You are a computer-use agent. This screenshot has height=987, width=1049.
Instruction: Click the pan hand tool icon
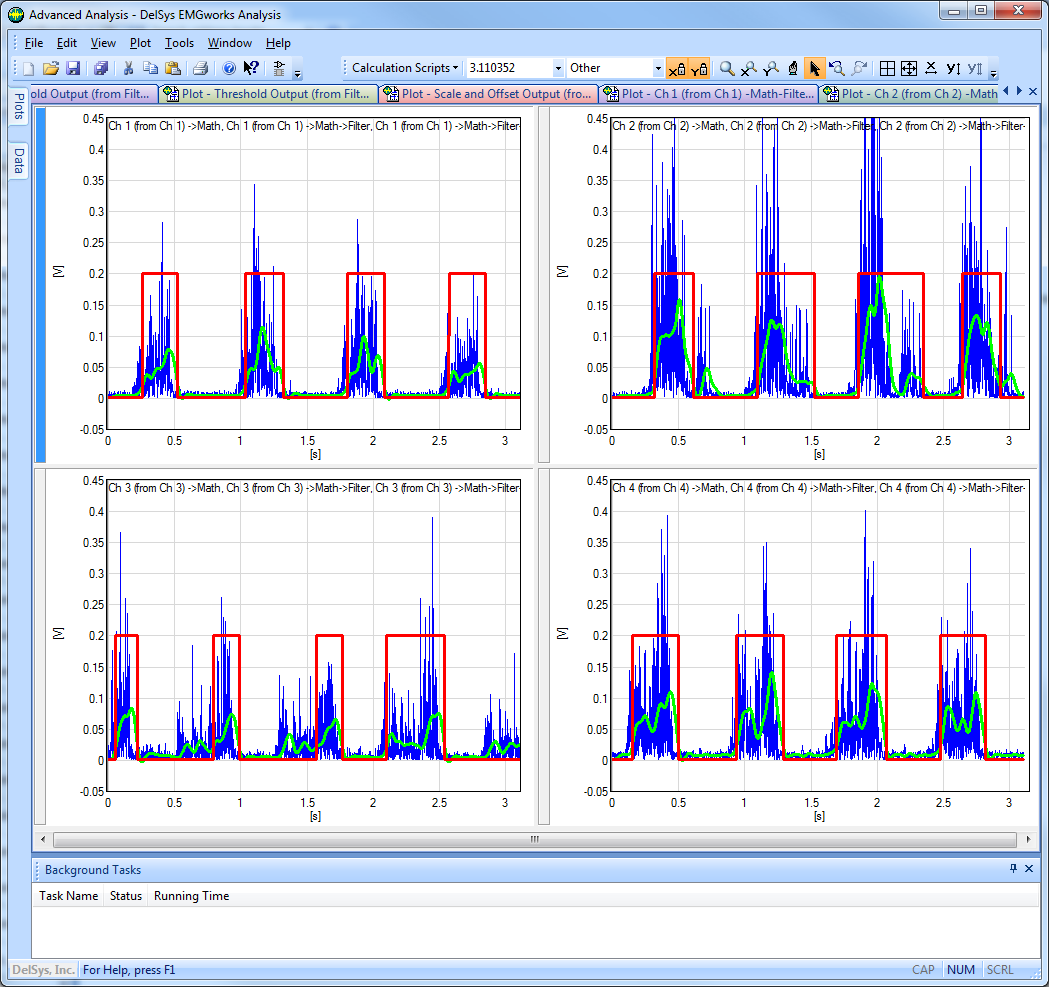point(792,69)
